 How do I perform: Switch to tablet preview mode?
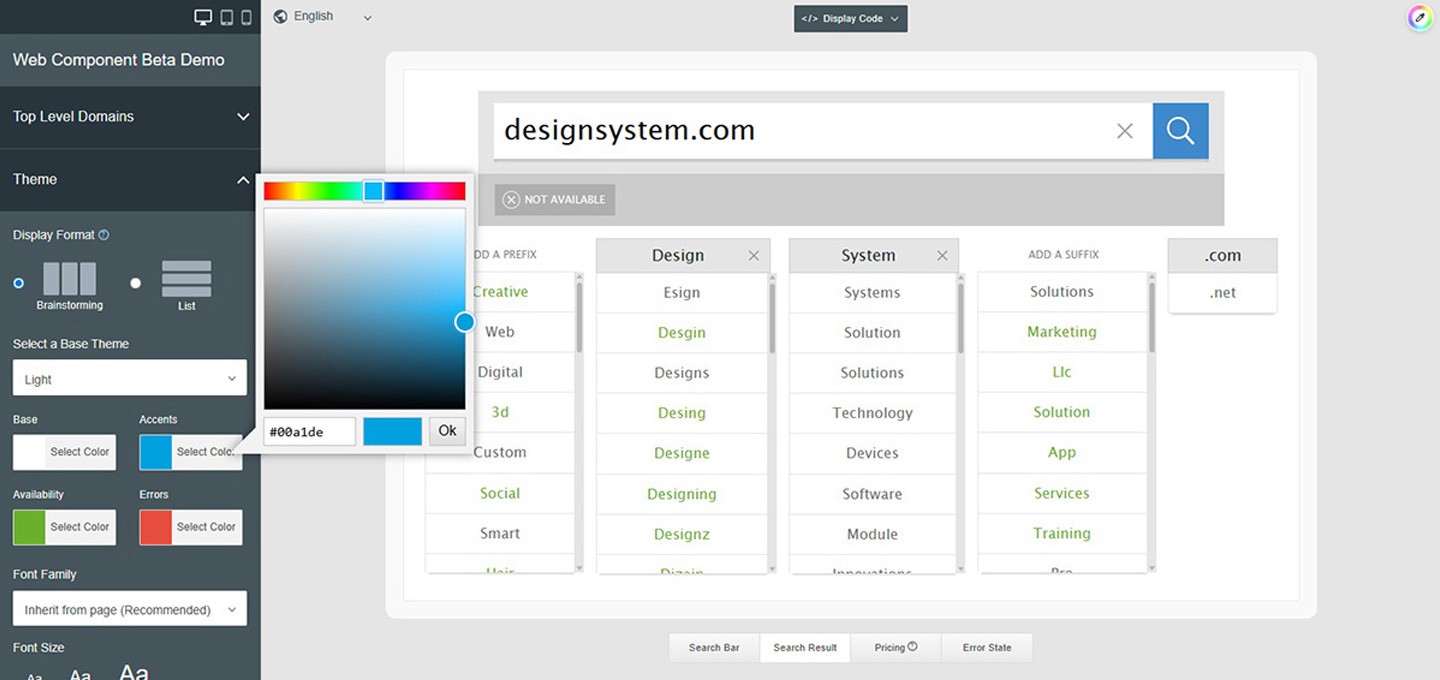pos(226,16)
